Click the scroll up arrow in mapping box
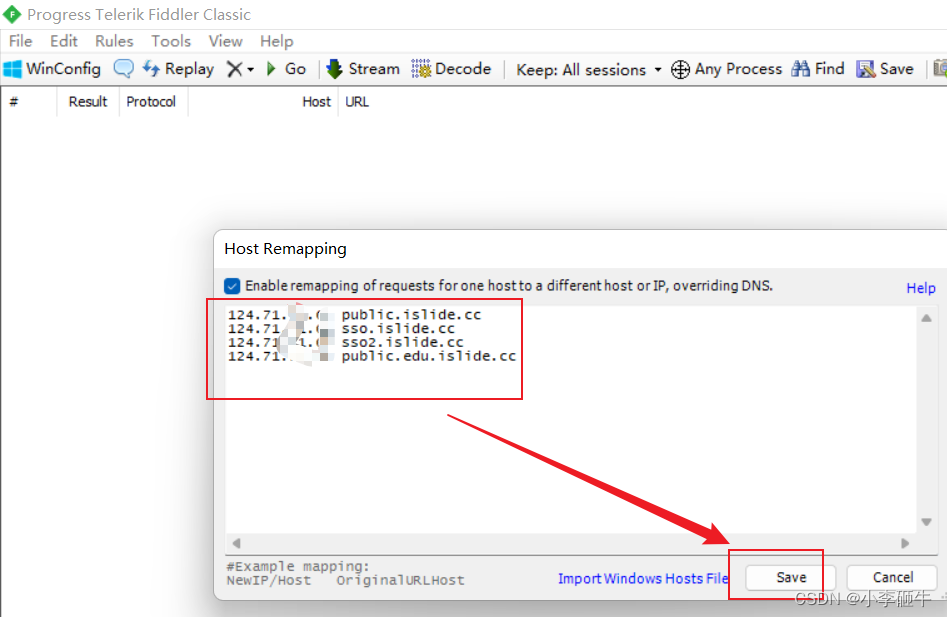The width and height of the screenshot is (947, 617). click(x=926, y=318)
